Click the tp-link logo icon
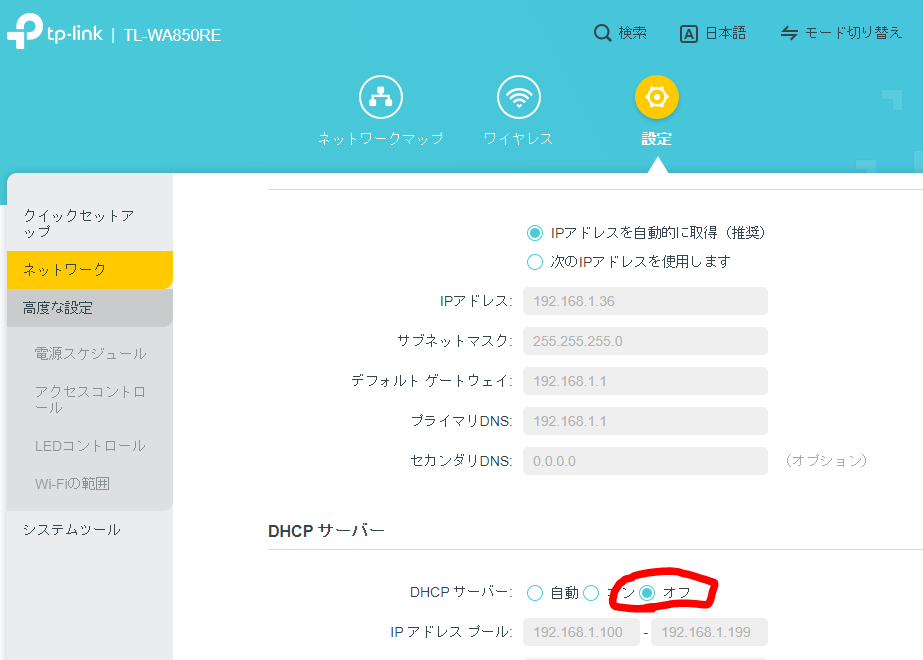The width and height of the screenshot is (923, 660). pos(24,31)
